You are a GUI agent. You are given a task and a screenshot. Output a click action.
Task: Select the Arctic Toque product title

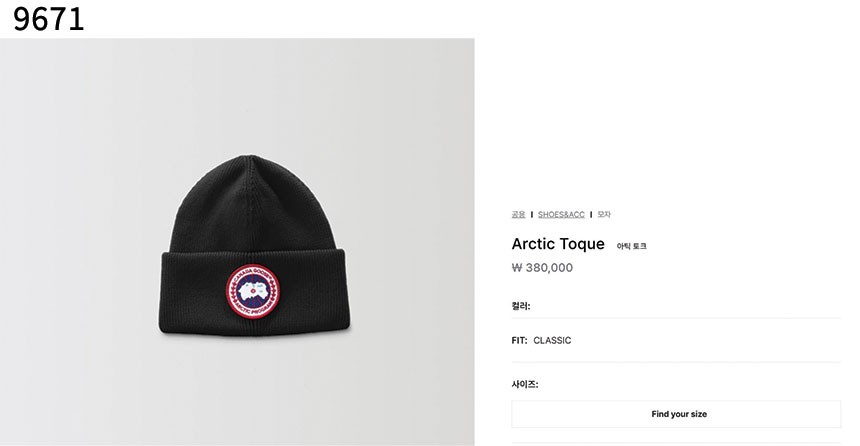558,244
